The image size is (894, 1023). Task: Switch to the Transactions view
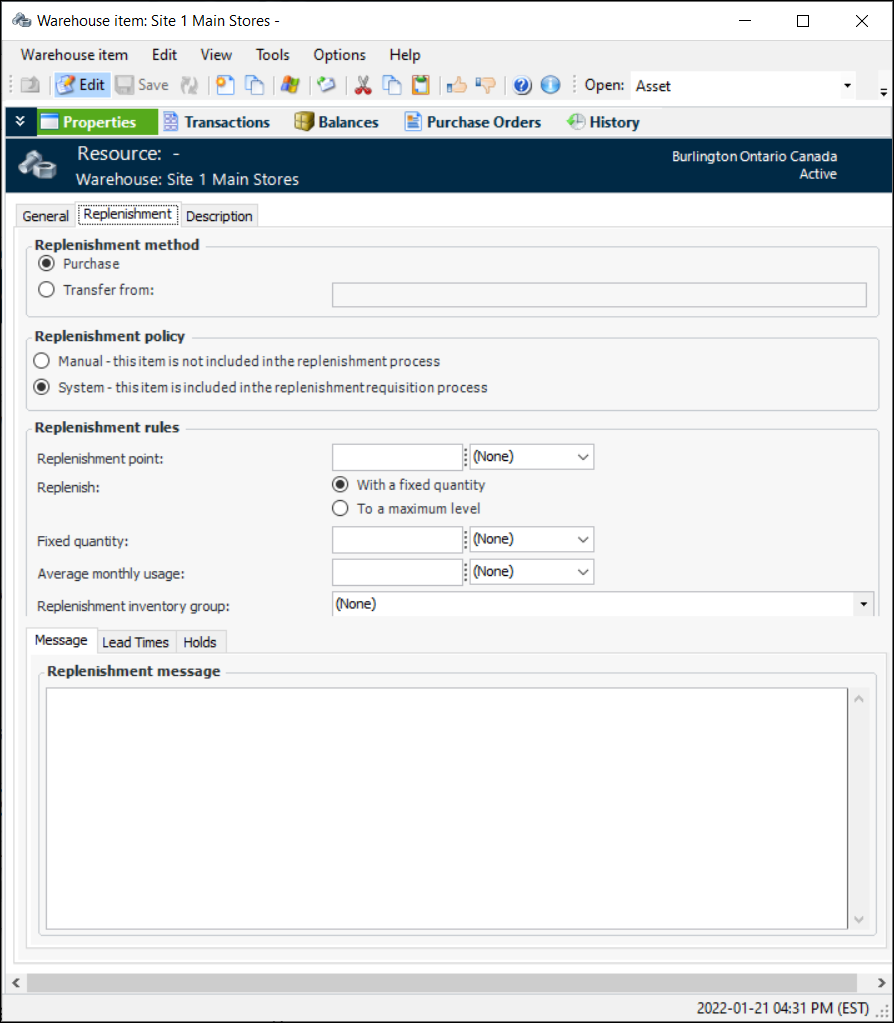[216, 122]
